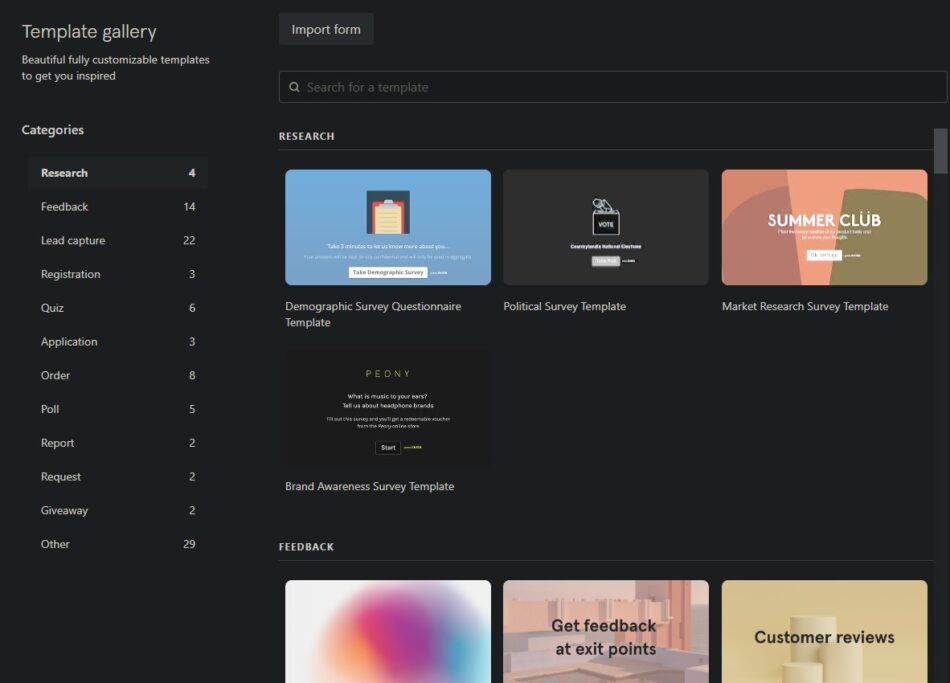Open the Customer reviews template
Viewport: 950px width, 683px height.
point(823,630)
